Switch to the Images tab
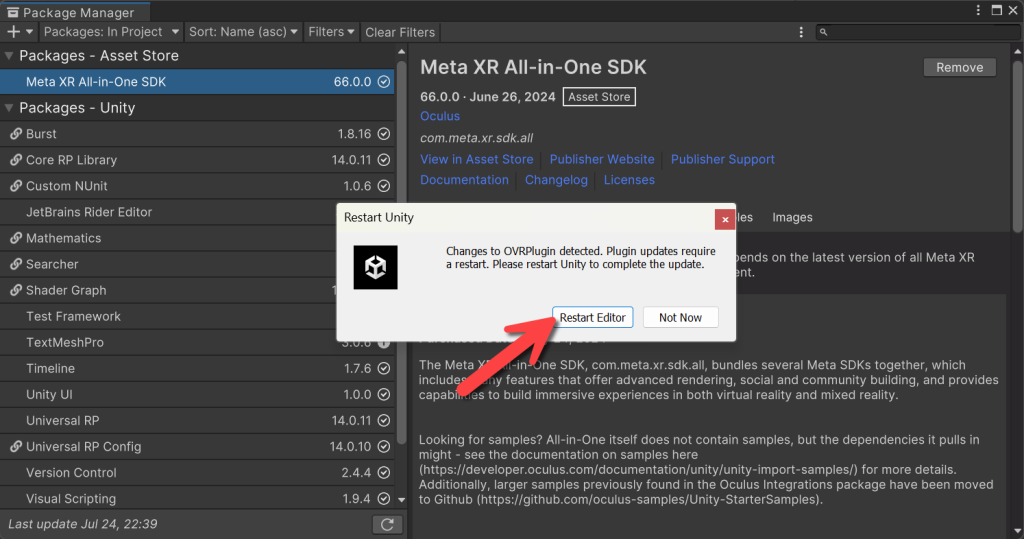Screen dimensions: 1024x539 click(x=792, y=218)
